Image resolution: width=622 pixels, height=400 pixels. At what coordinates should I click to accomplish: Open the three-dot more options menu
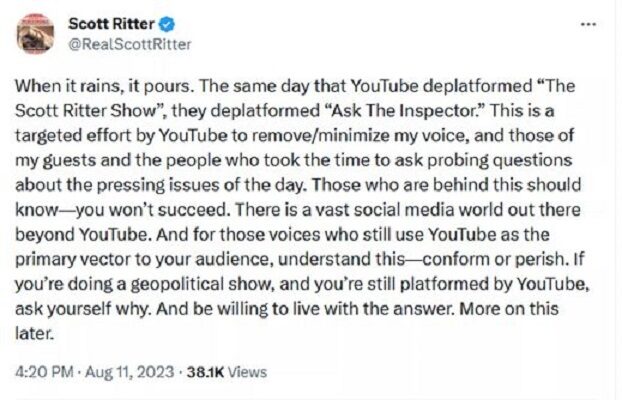[x=588, y=25]
